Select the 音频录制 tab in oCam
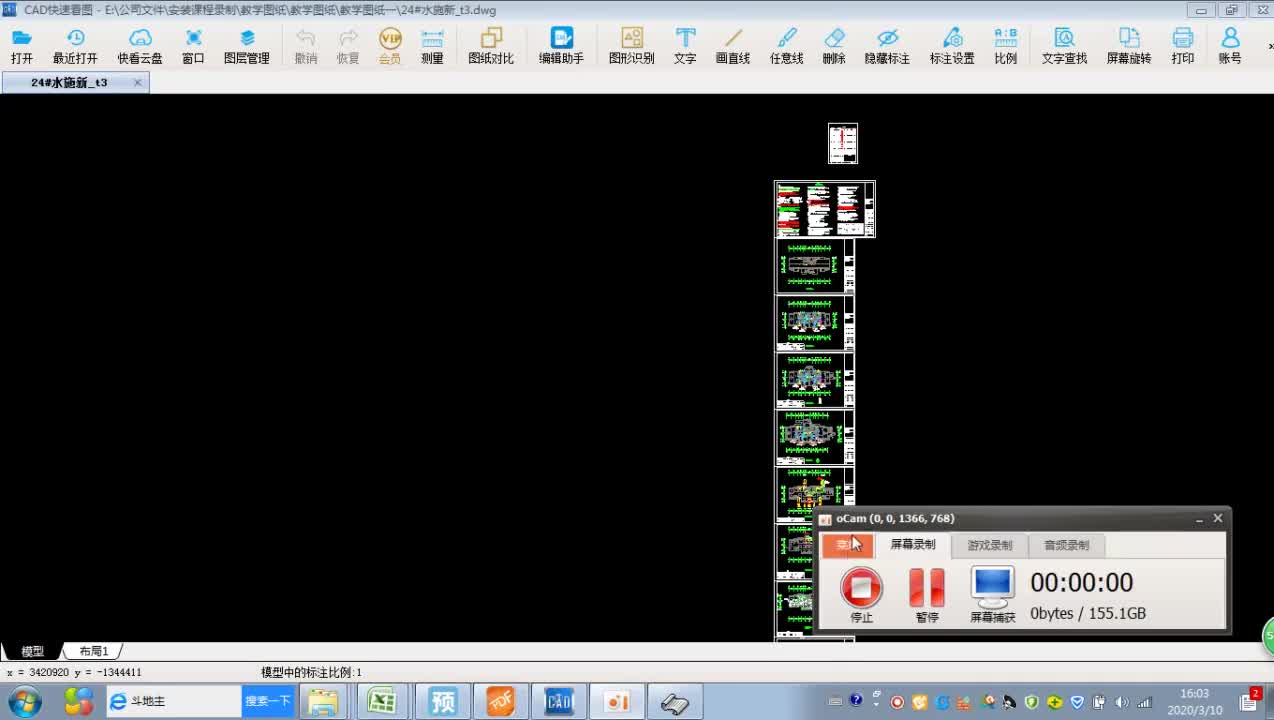The width and height of the screenshot is (1274, 720). click(1066, 545)
